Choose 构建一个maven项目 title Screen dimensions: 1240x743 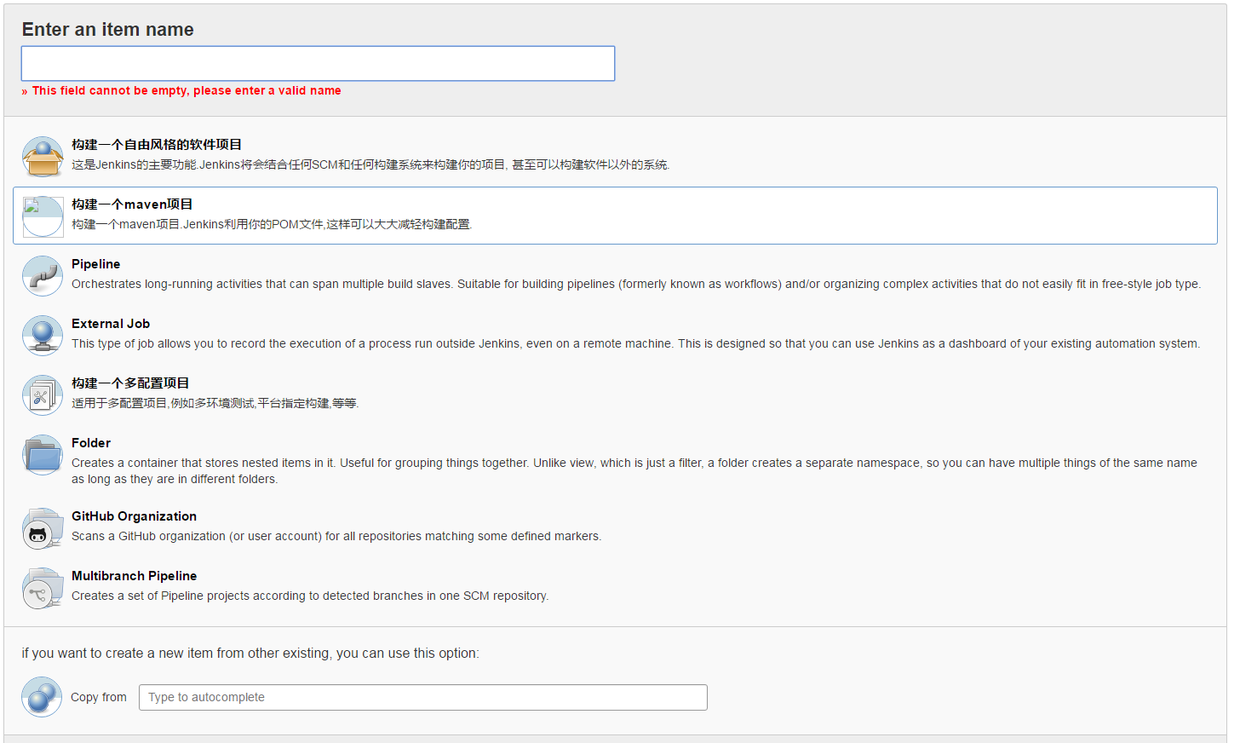click(x=132, y=204)
